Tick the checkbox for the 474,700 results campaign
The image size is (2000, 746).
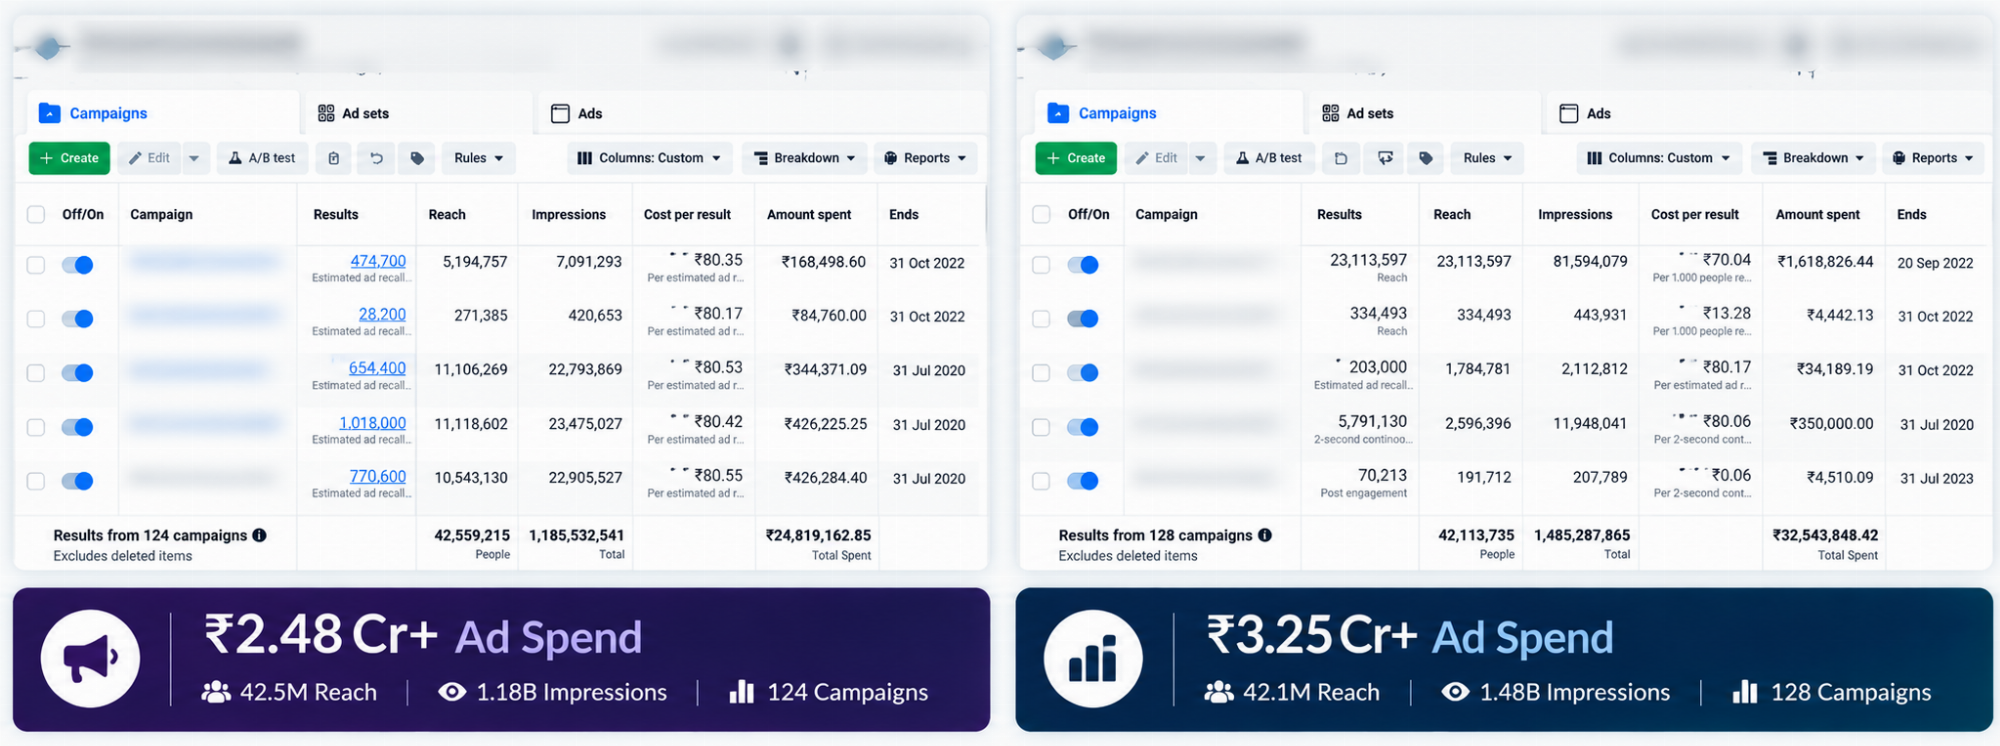tap(36, 265)
